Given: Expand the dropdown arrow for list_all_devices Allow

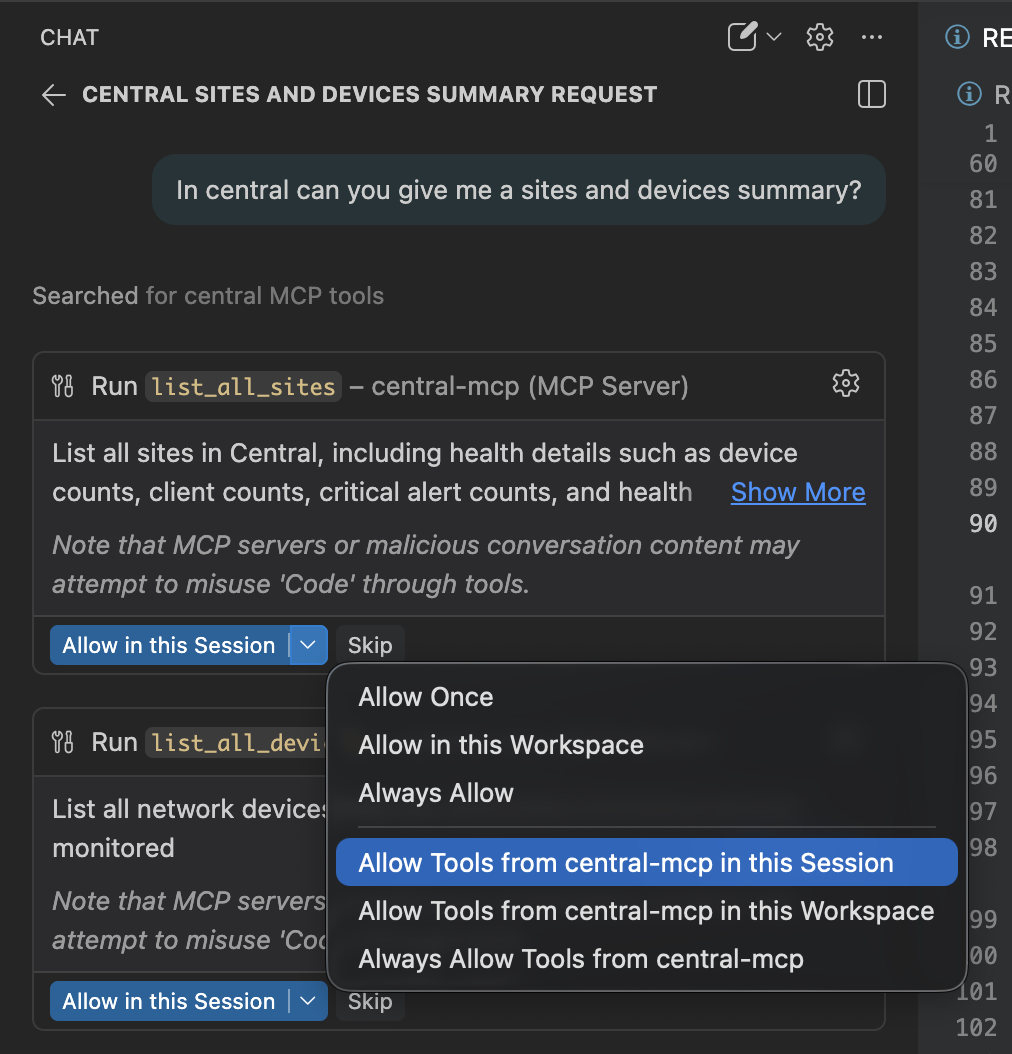Looking at the screenshot, I should [x=308, y=1001].
